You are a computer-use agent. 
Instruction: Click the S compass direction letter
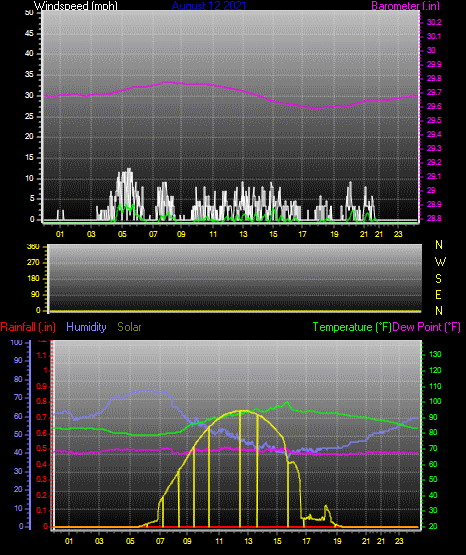[438, 279]
